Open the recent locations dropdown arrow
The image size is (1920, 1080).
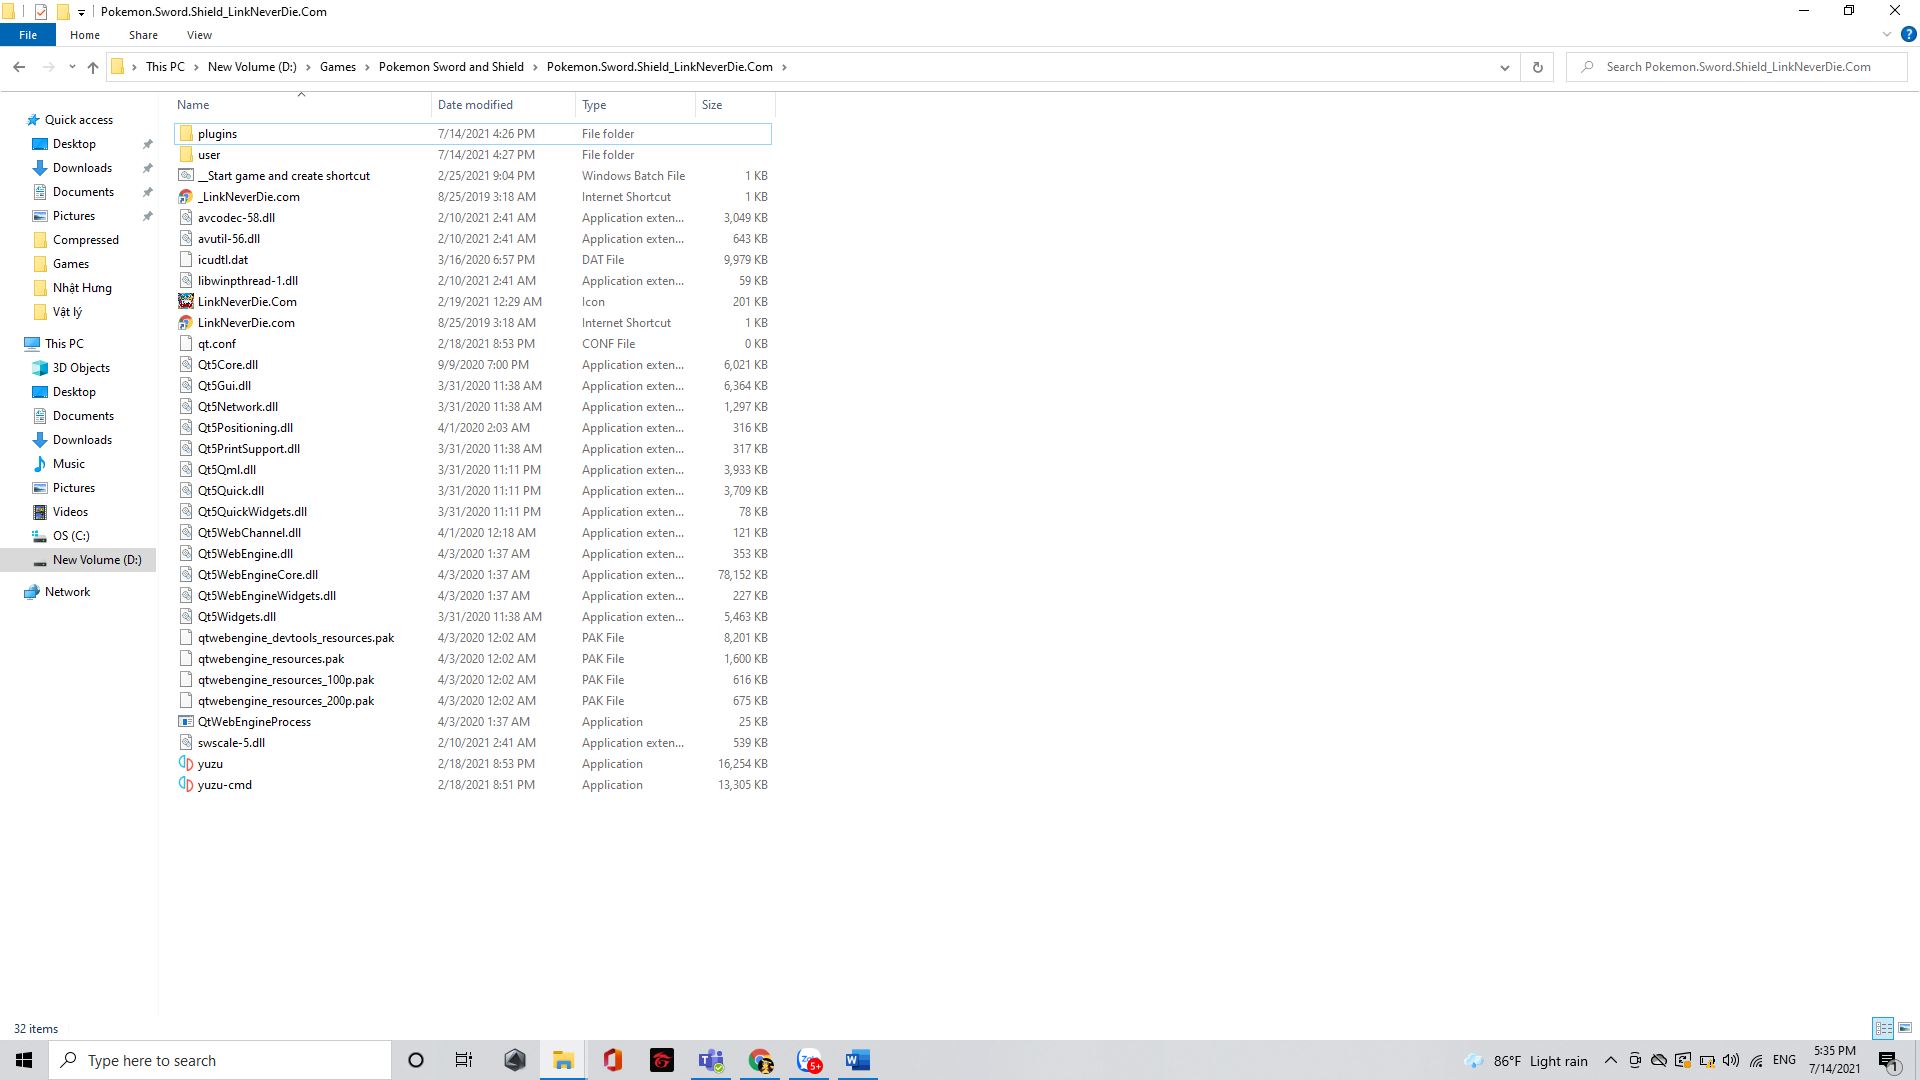72,67
